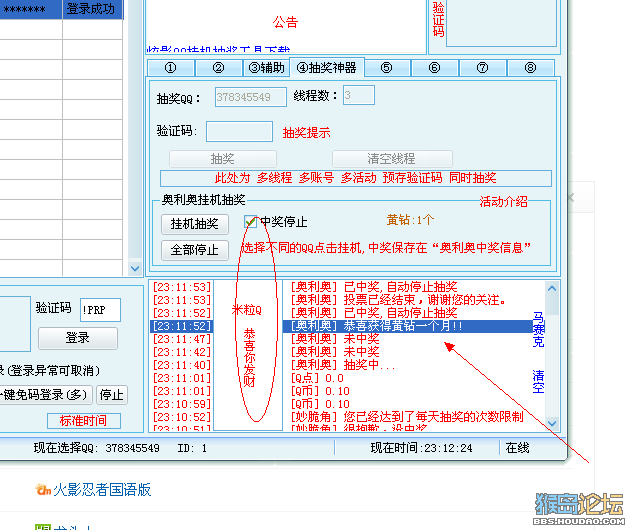Click 在线 status in status bar
Screen dimensions: 630x530
518,448
